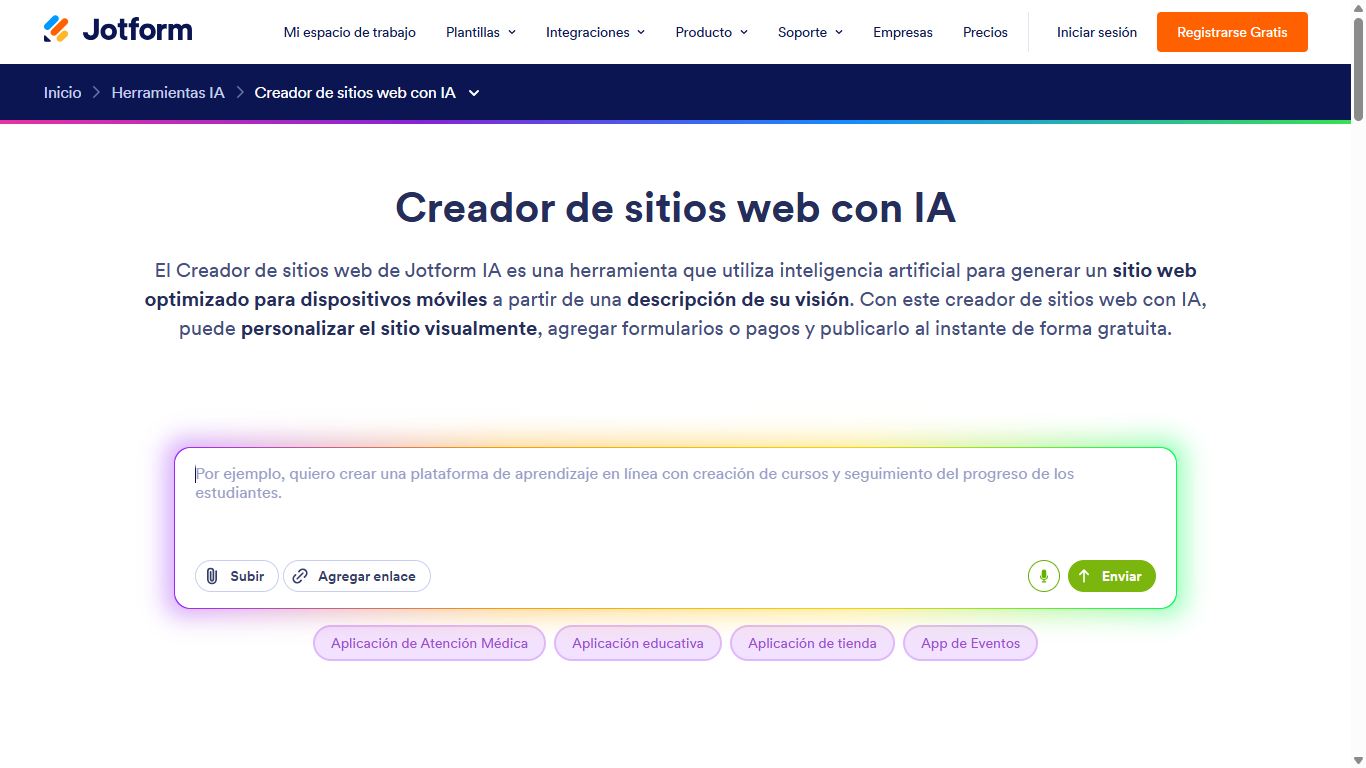This screenshot has width=1366, height=768.
Task: Click the paperclip icon in Subir button
Action: tap(212, 576)
